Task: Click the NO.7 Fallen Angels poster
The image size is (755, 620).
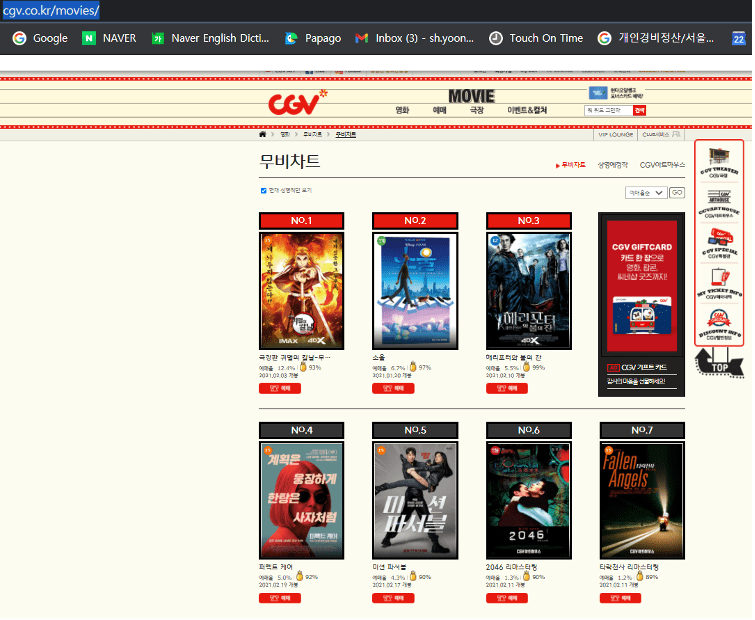Action: (642, 501)
